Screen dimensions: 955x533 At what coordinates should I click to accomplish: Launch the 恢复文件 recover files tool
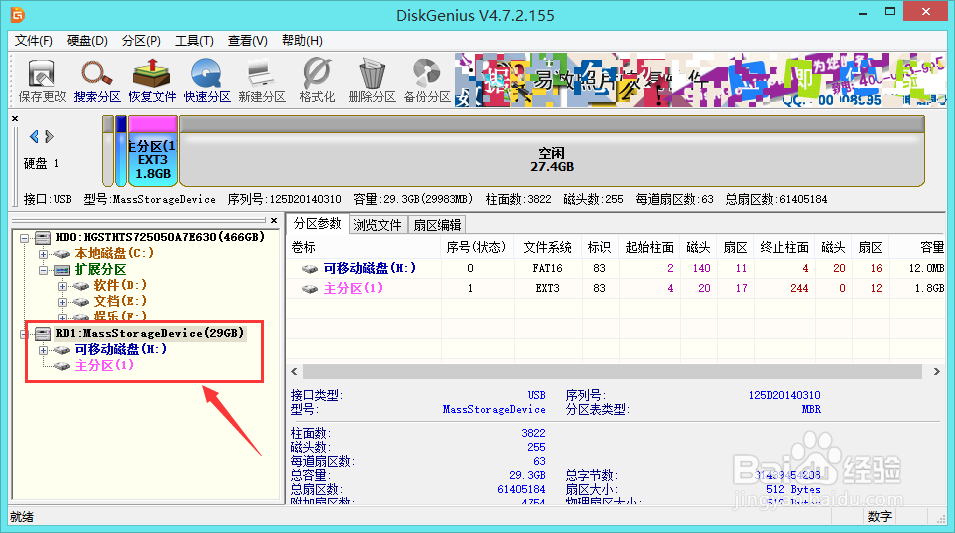(x=152, y=80)
